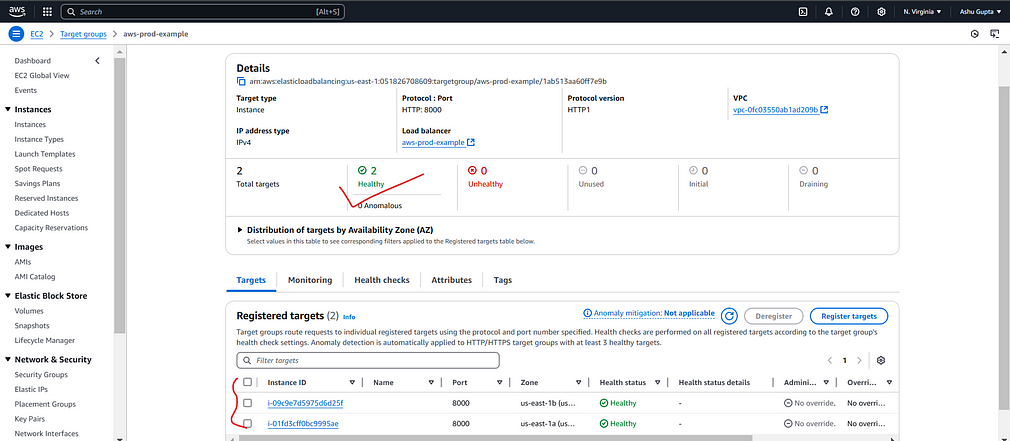
Task: Switch to the Monitoring tab
Action: tap(310, 280)
